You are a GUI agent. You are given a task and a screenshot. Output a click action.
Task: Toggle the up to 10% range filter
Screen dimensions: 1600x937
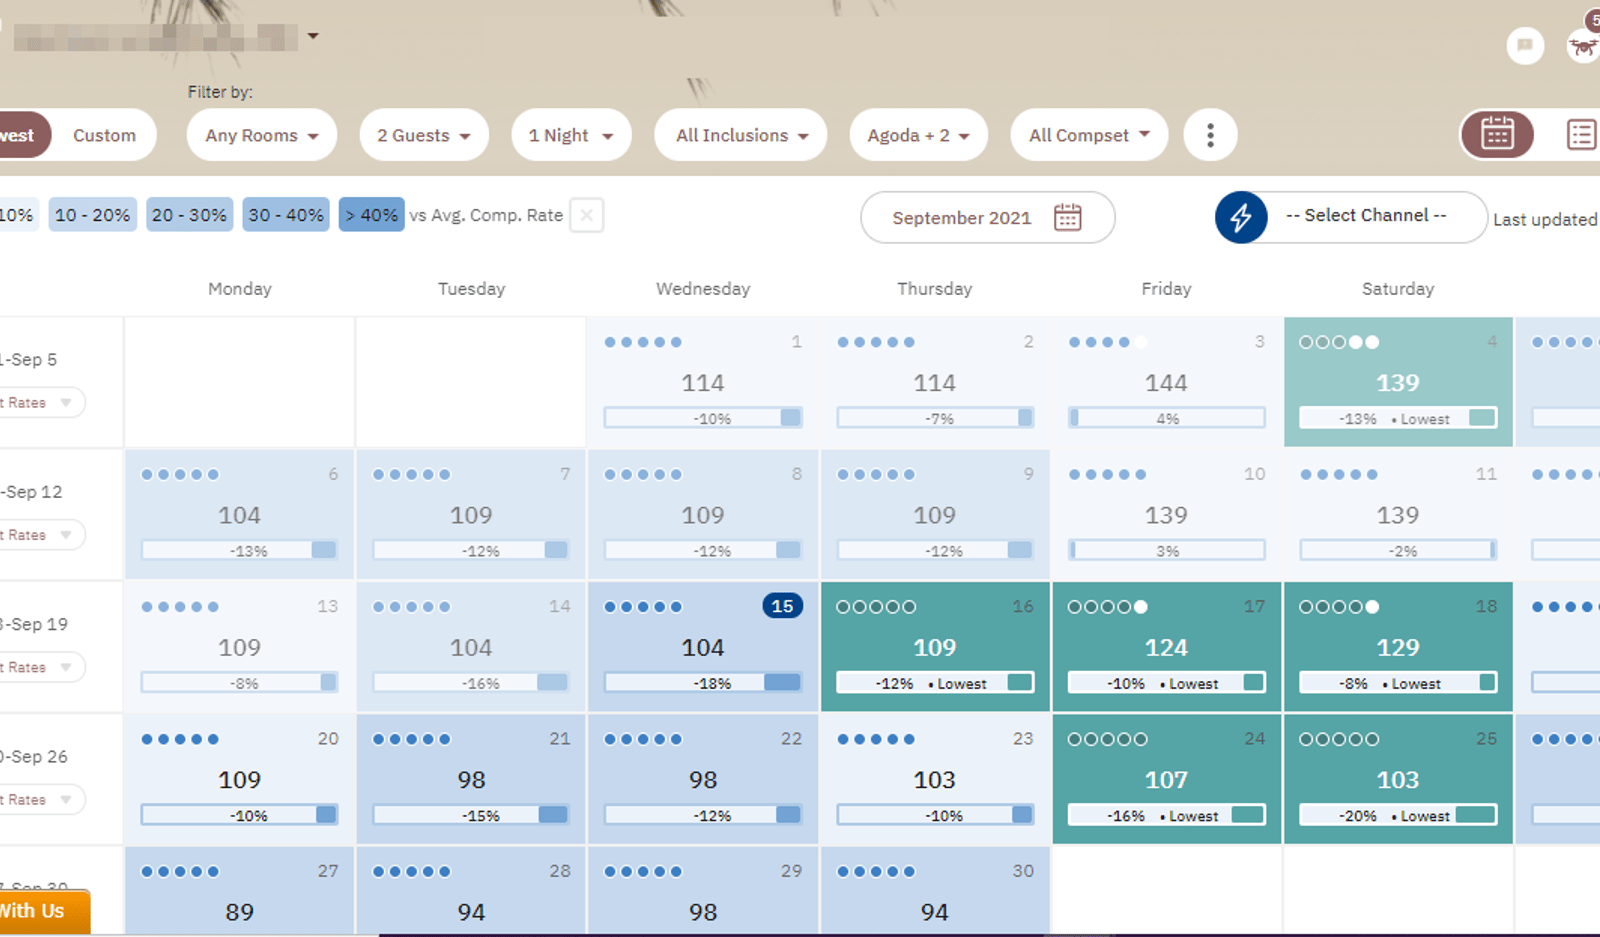(x=18, y=215)
